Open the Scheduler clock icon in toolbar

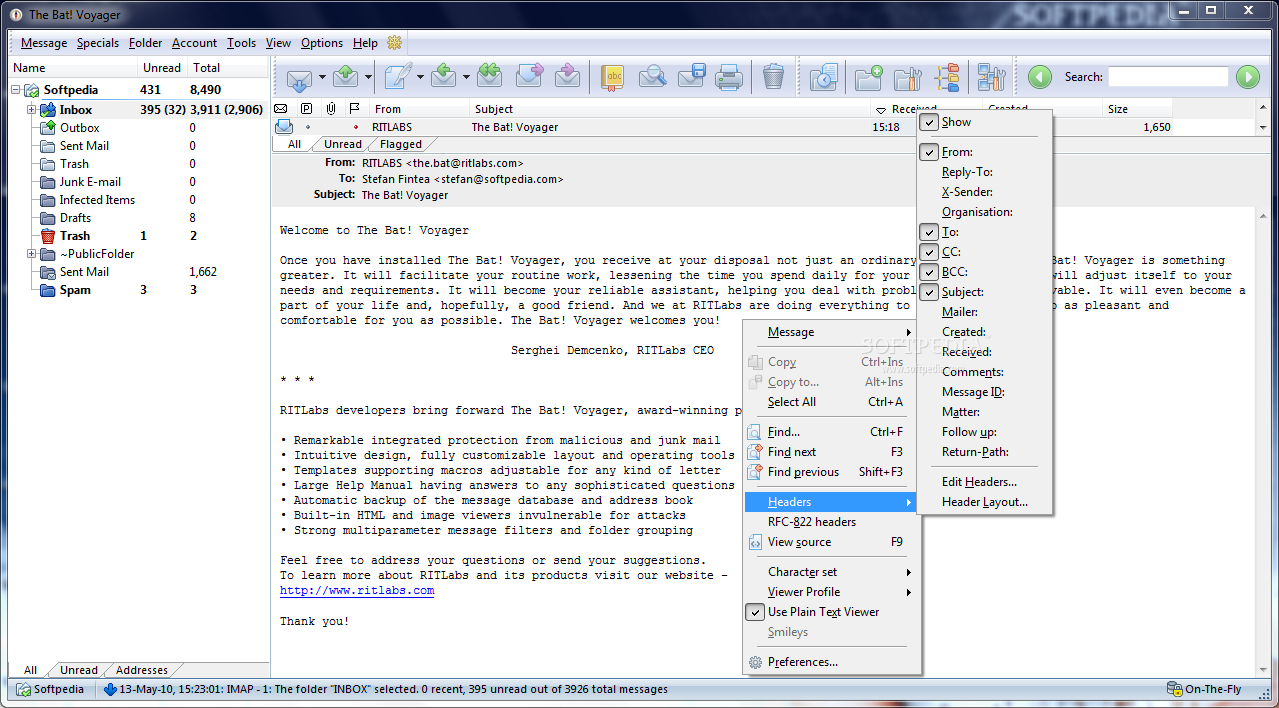823,77
